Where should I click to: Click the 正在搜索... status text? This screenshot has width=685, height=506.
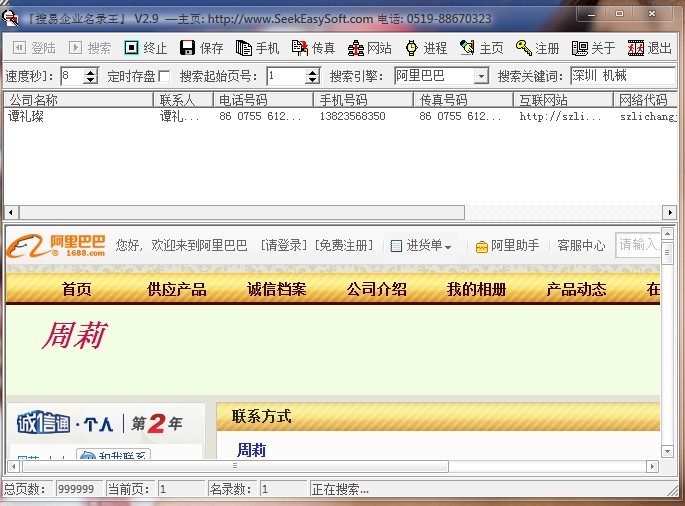click(340, 489)
